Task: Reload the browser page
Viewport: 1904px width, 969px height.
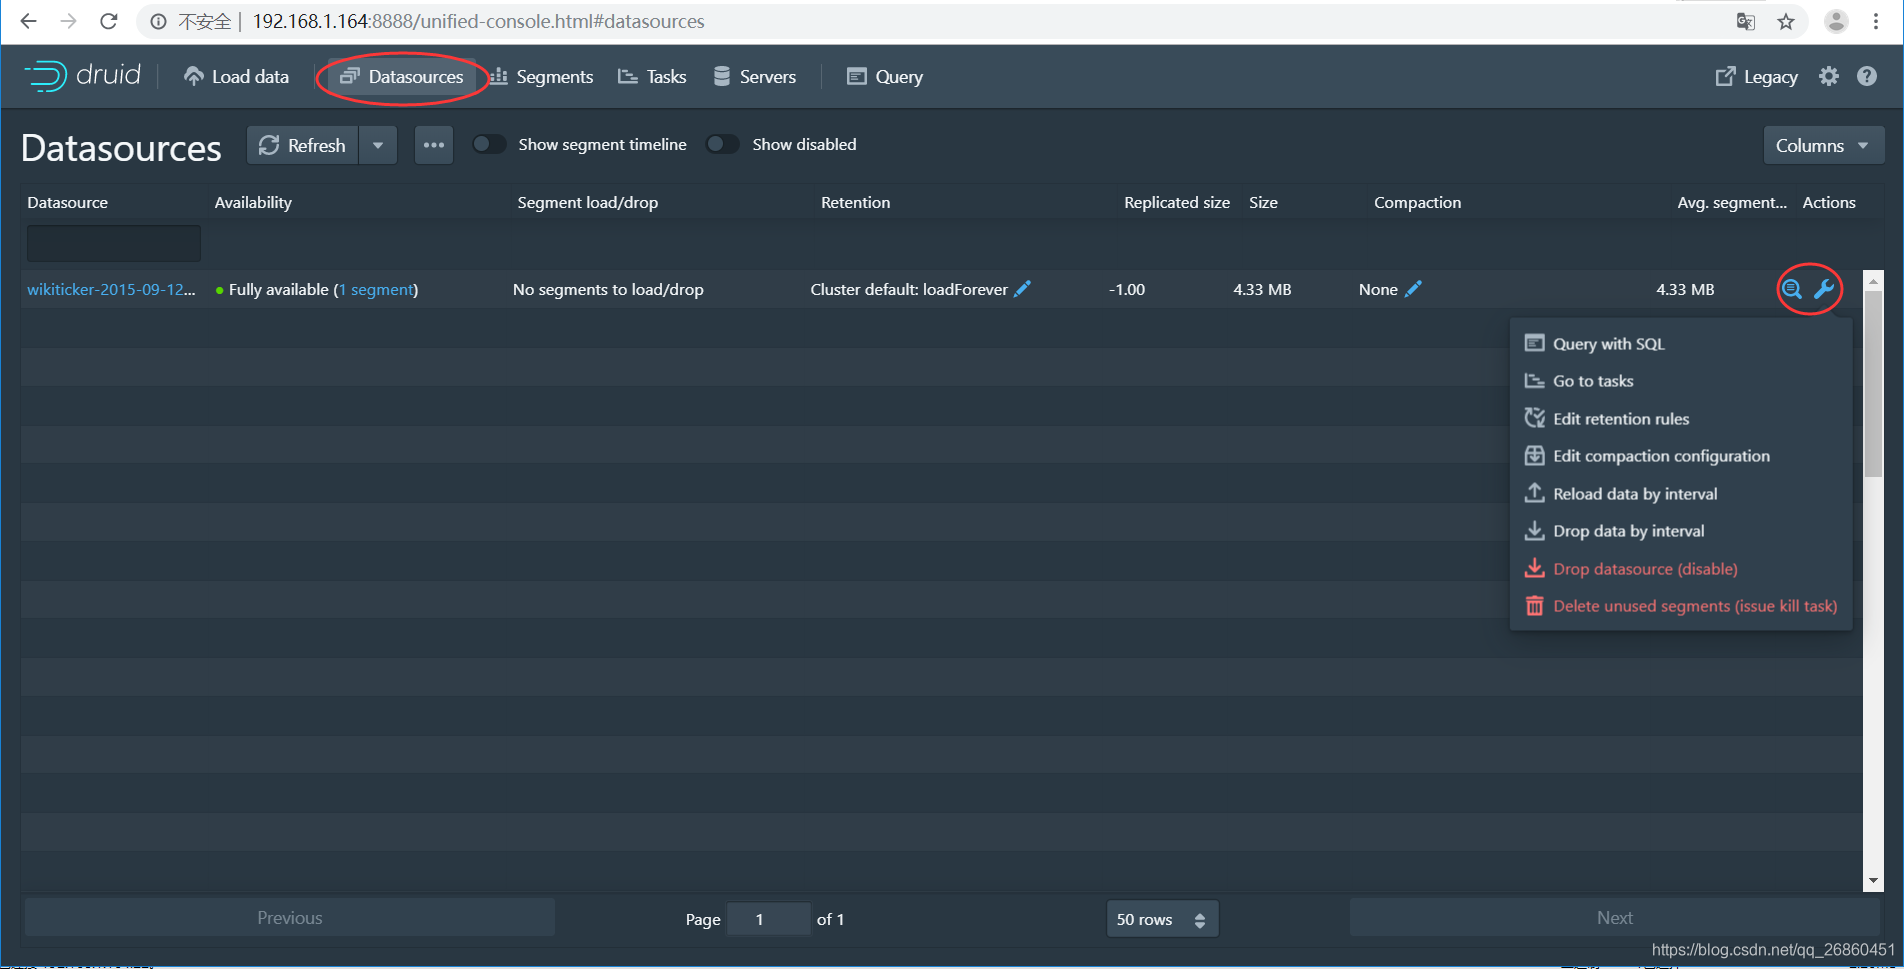Action: click(109, 21)
